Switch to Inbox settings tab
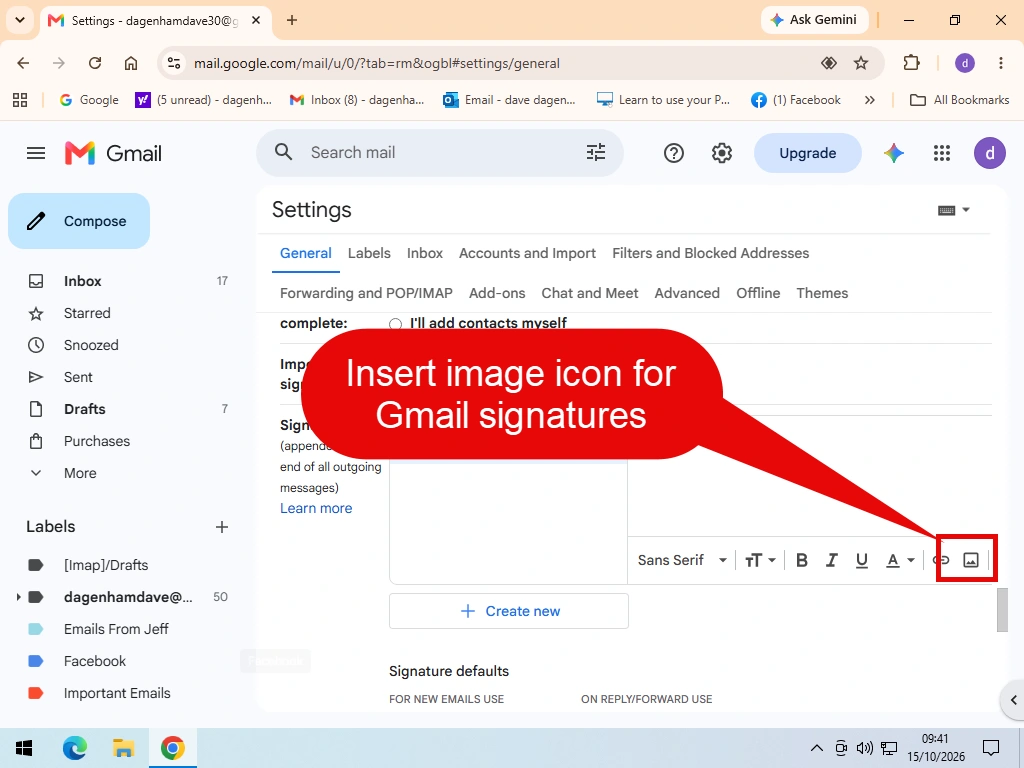 (424, 253)
